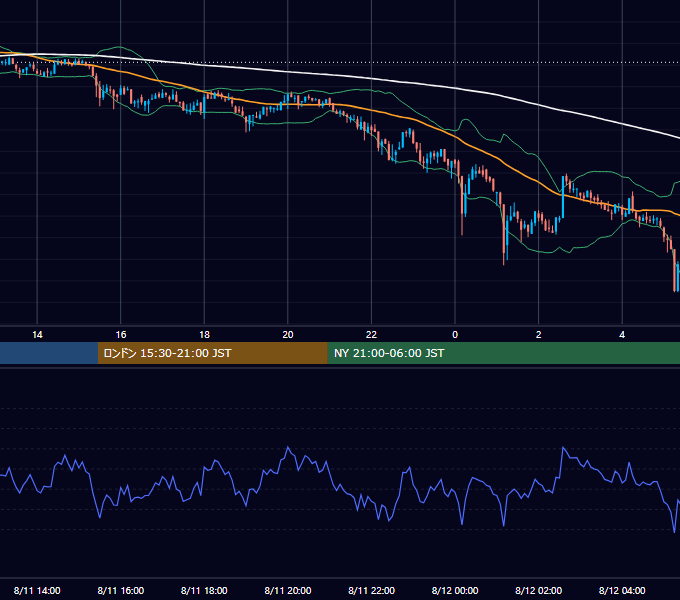Click the blue session band before London
This screenshot has height=600, width=680.
[x=49, y=353]
